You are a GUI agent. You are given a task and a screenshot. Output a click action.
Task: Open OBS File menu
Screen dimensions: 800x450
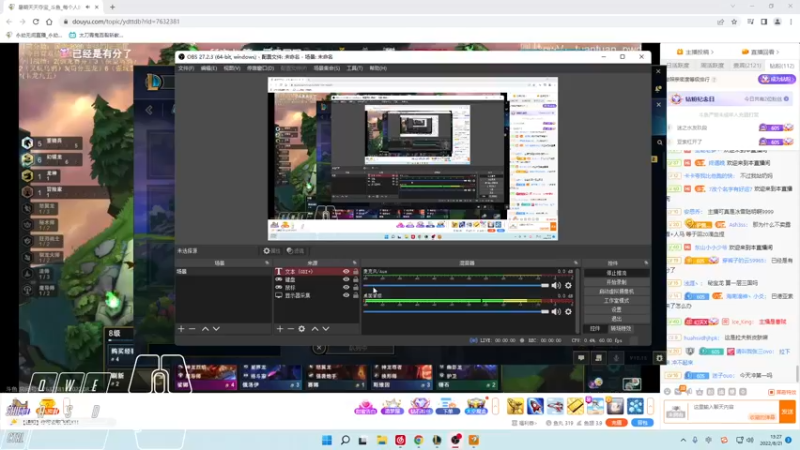coord(186,68)
